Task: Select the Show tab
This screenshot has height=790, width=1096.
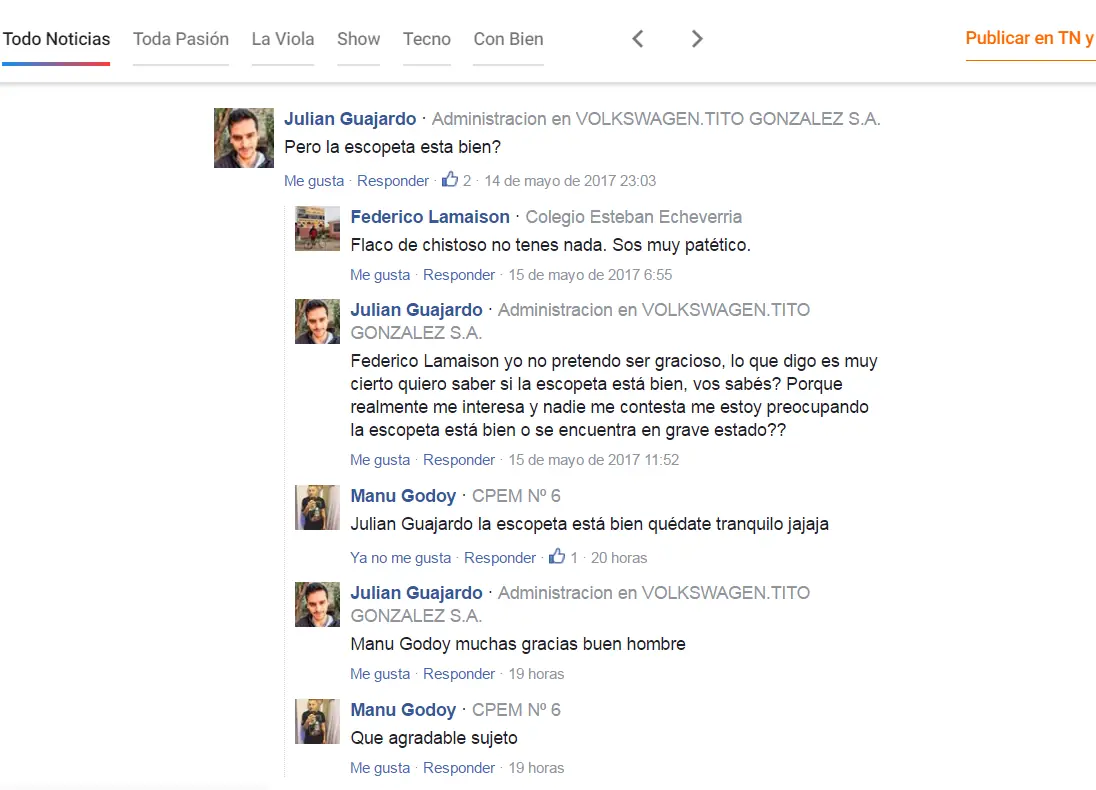Action: tap(359, 39)
